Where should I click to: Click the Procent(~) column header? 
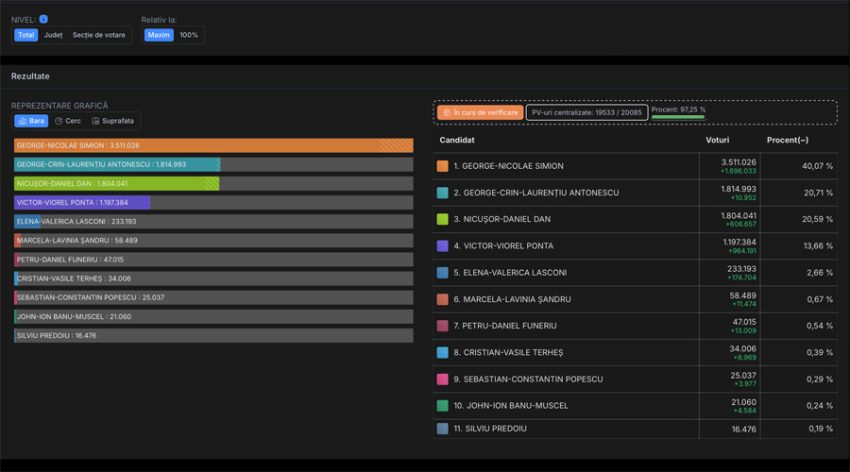tap(787, 140)
